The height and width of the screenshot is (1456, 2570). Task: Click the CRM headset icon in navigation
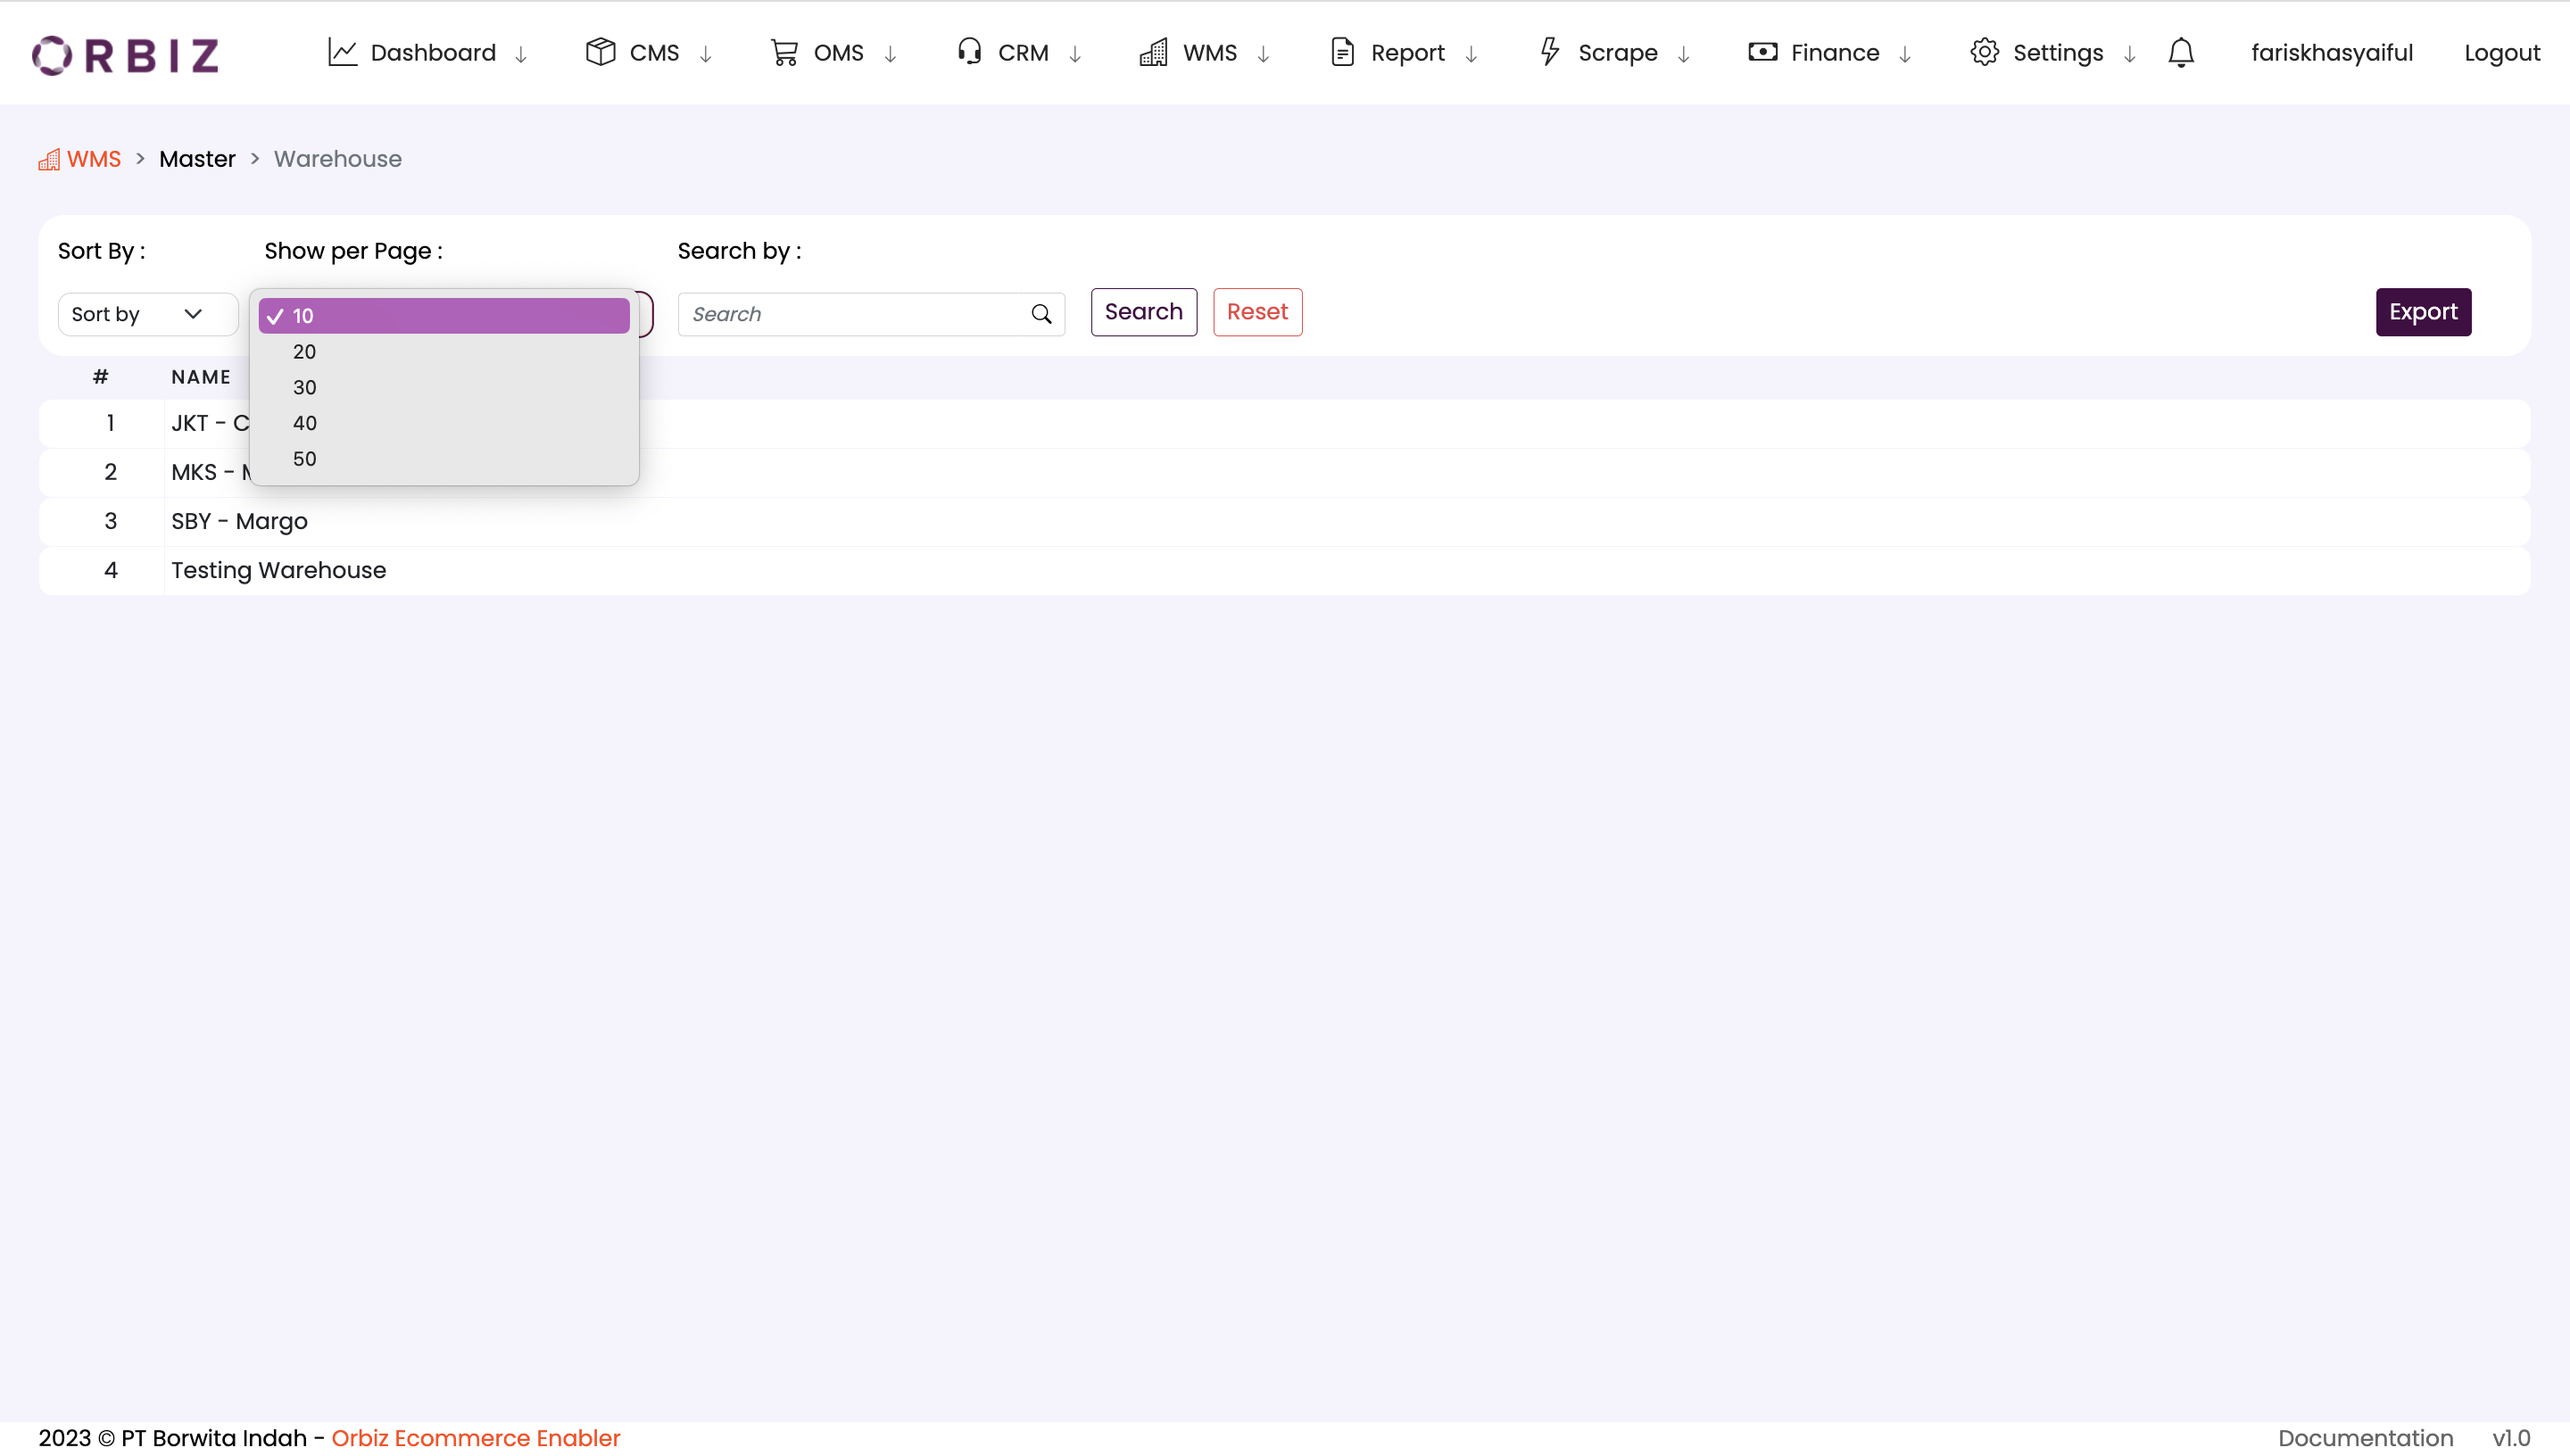[969, 51]
